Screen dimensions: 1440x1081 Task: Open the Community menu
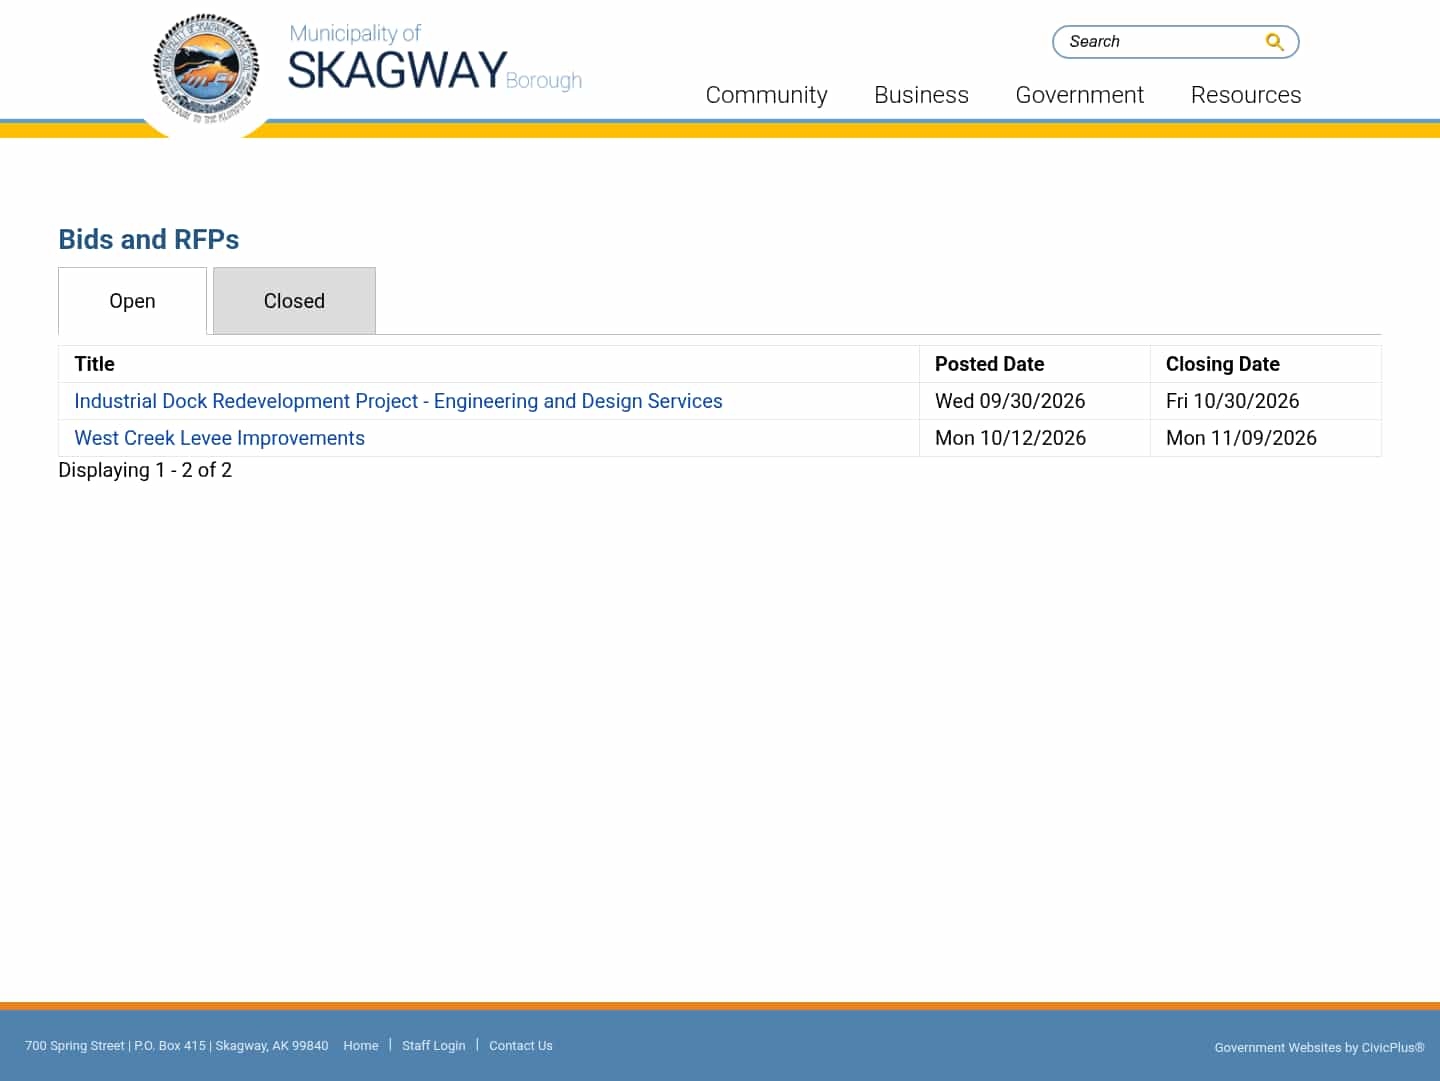click(x=766, y=95)
